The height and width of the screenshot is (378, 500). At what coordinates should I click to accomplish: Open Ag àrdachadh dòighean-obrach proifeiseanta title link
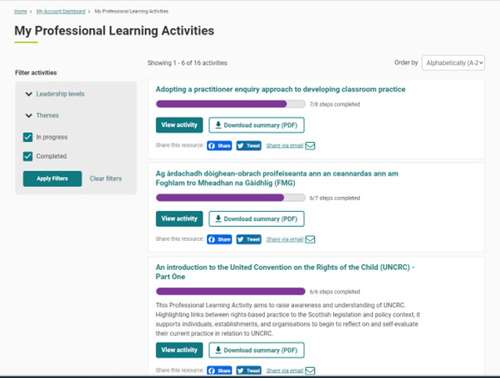[277, 178]
